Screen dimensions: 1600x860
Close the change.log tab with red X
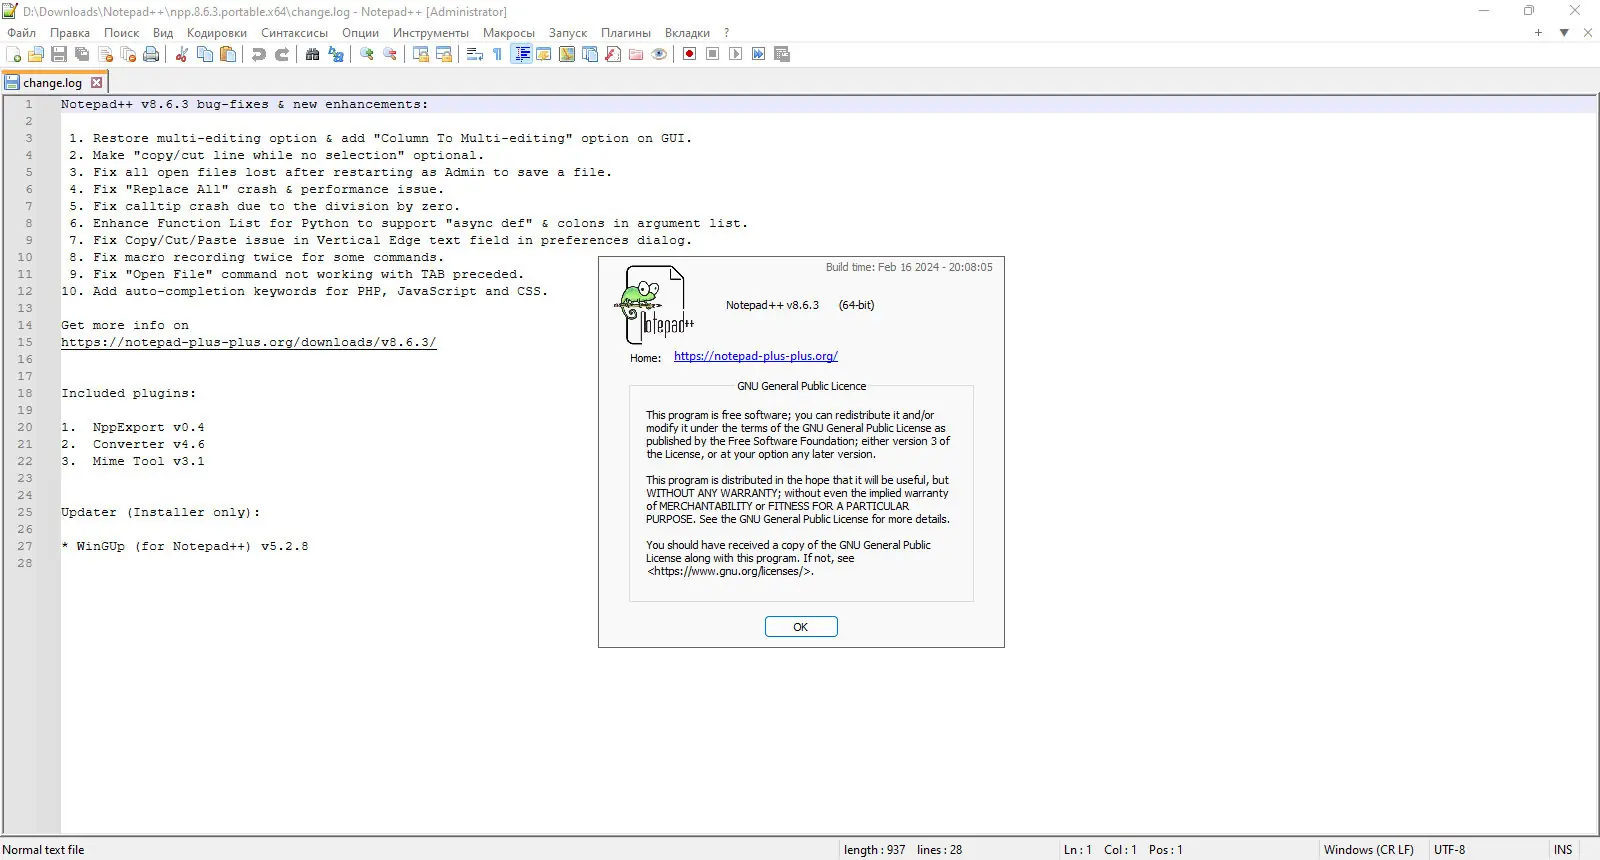click(97, 83)
